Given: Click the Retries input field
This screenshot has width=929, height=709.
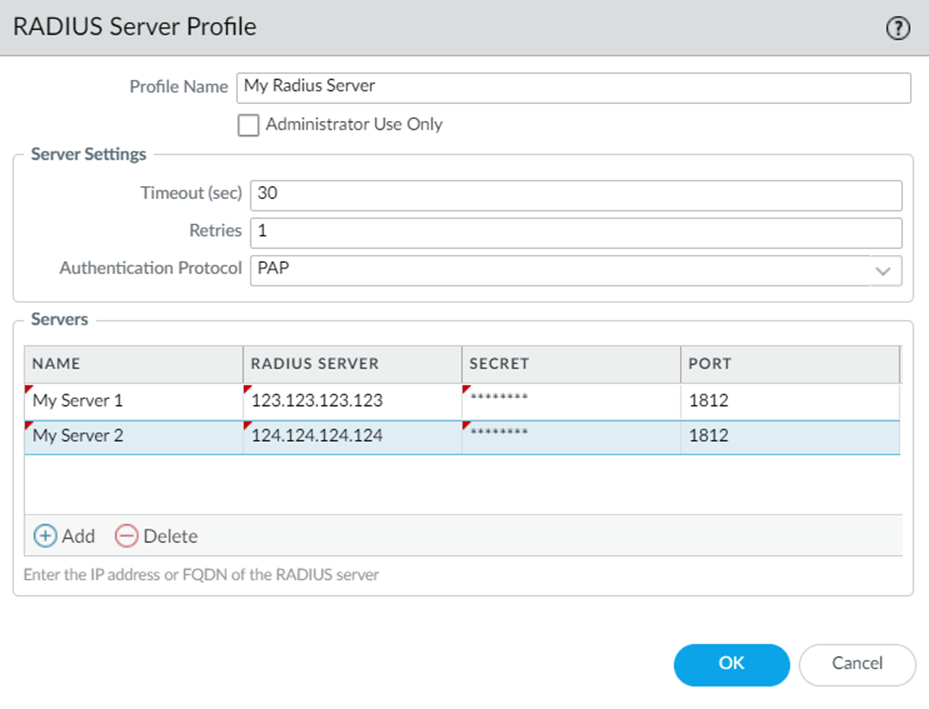Looking at the screenshot, I should (575, 232).
